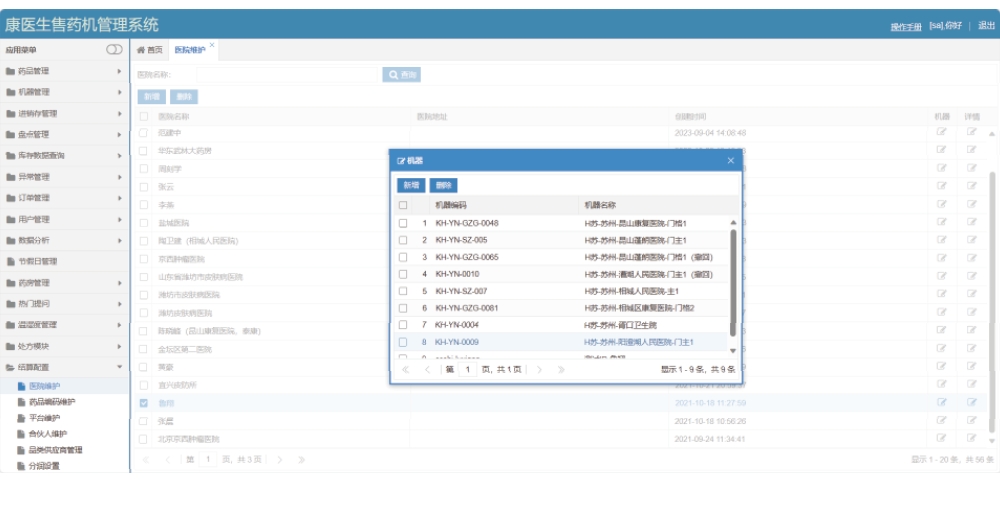Viewport: 1000px width, 531px height.
Task: Go to last page in 机器 dialog
Action: [x=561, y=370]
